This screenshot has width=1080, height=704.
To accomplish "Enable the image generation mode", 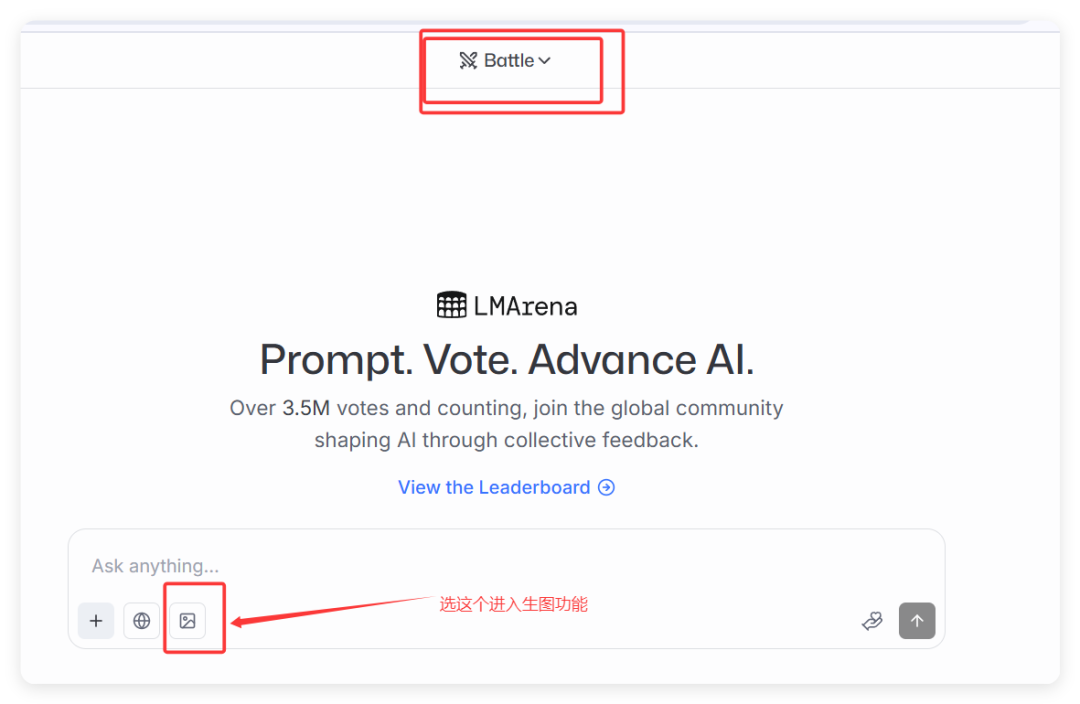I will pyautogui.click(x=187, y=621).
